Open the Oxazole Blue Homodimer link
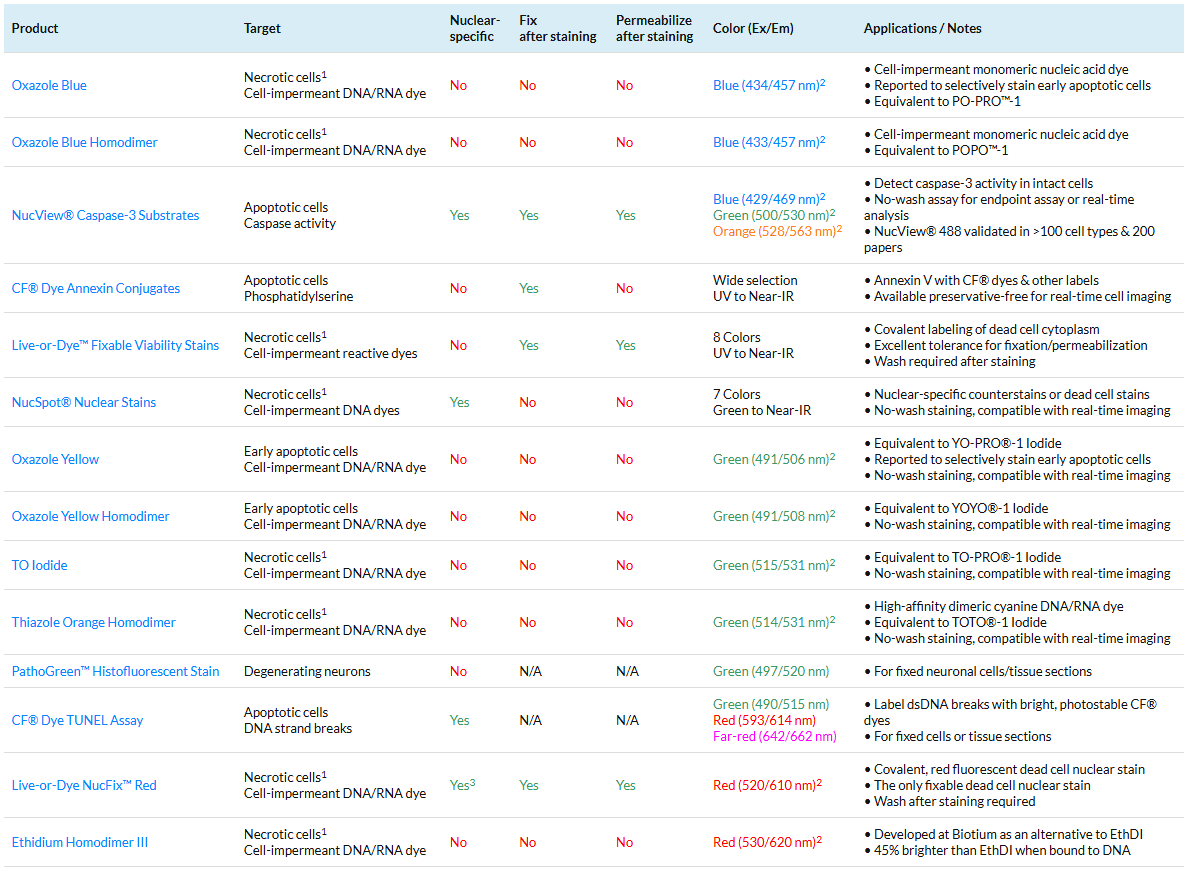The image size is (1187, 870). [x=85, y=142]
